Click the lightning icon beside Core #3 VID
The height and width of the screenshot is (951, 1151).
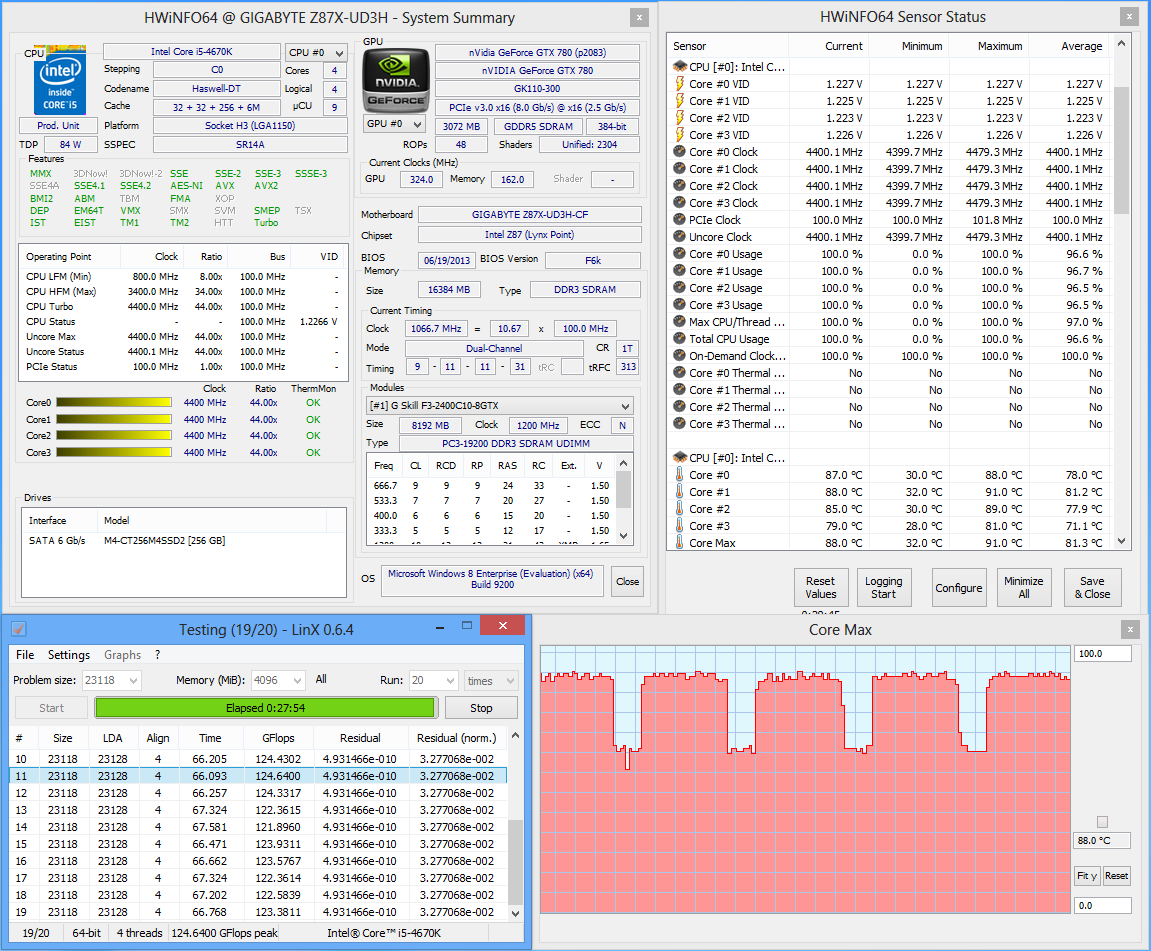pyautogui.click(x=680, y=134)
